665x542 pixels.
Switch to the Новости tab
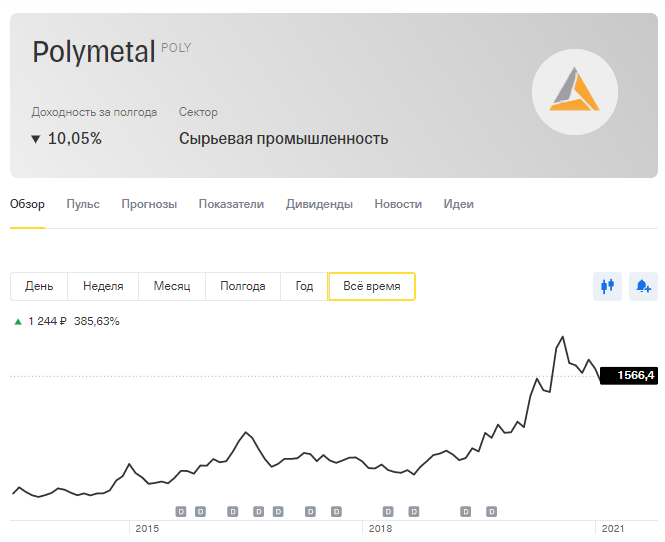(x=398, y=204)
